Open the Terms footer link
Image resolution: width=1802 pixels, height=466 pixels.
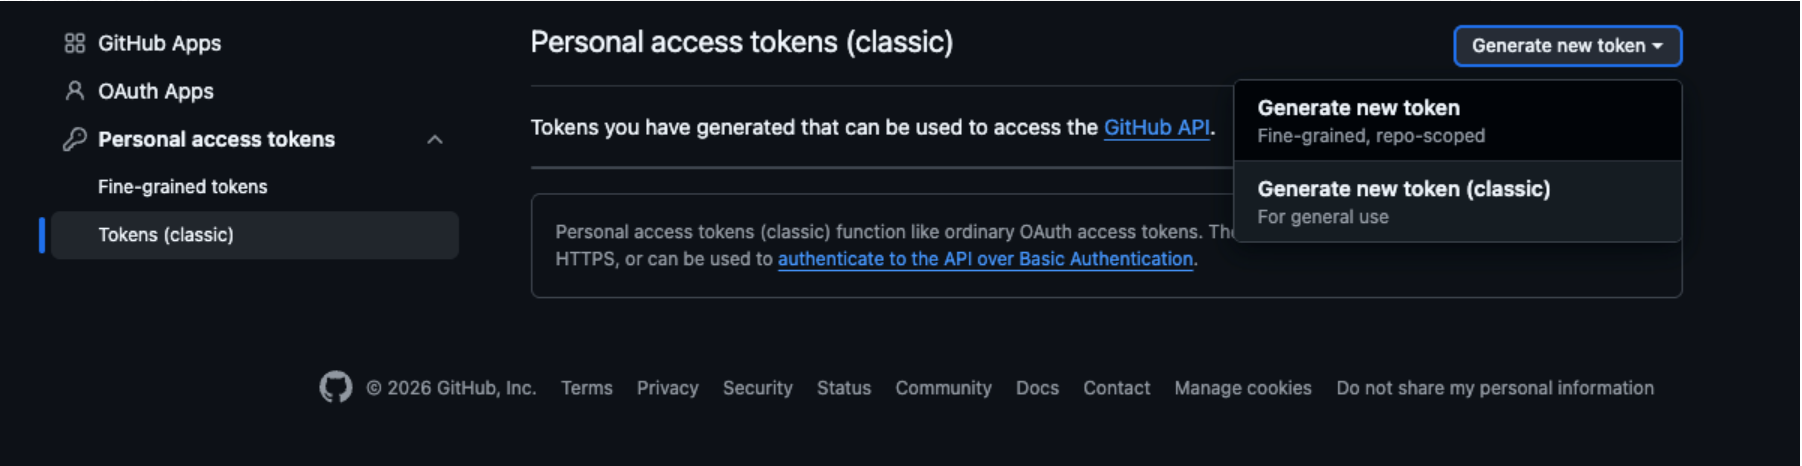[587, 388]
